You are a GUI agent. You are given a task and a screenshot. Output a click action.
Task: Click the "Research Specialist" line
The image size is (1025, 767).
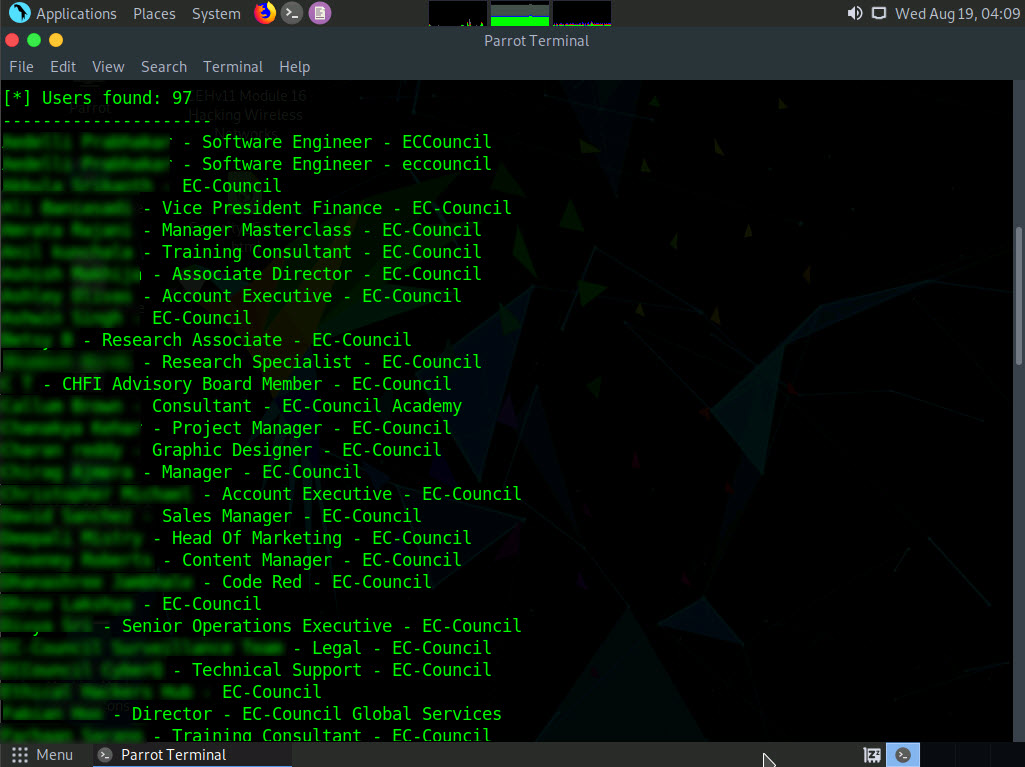[x=242, y=362]
